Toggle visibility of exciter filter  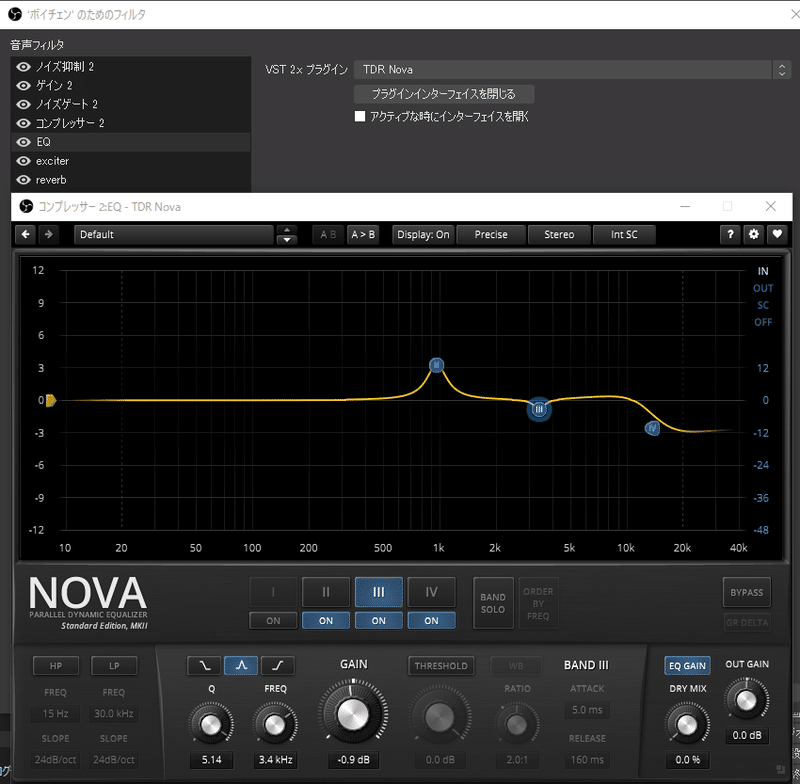pos(23,161)
